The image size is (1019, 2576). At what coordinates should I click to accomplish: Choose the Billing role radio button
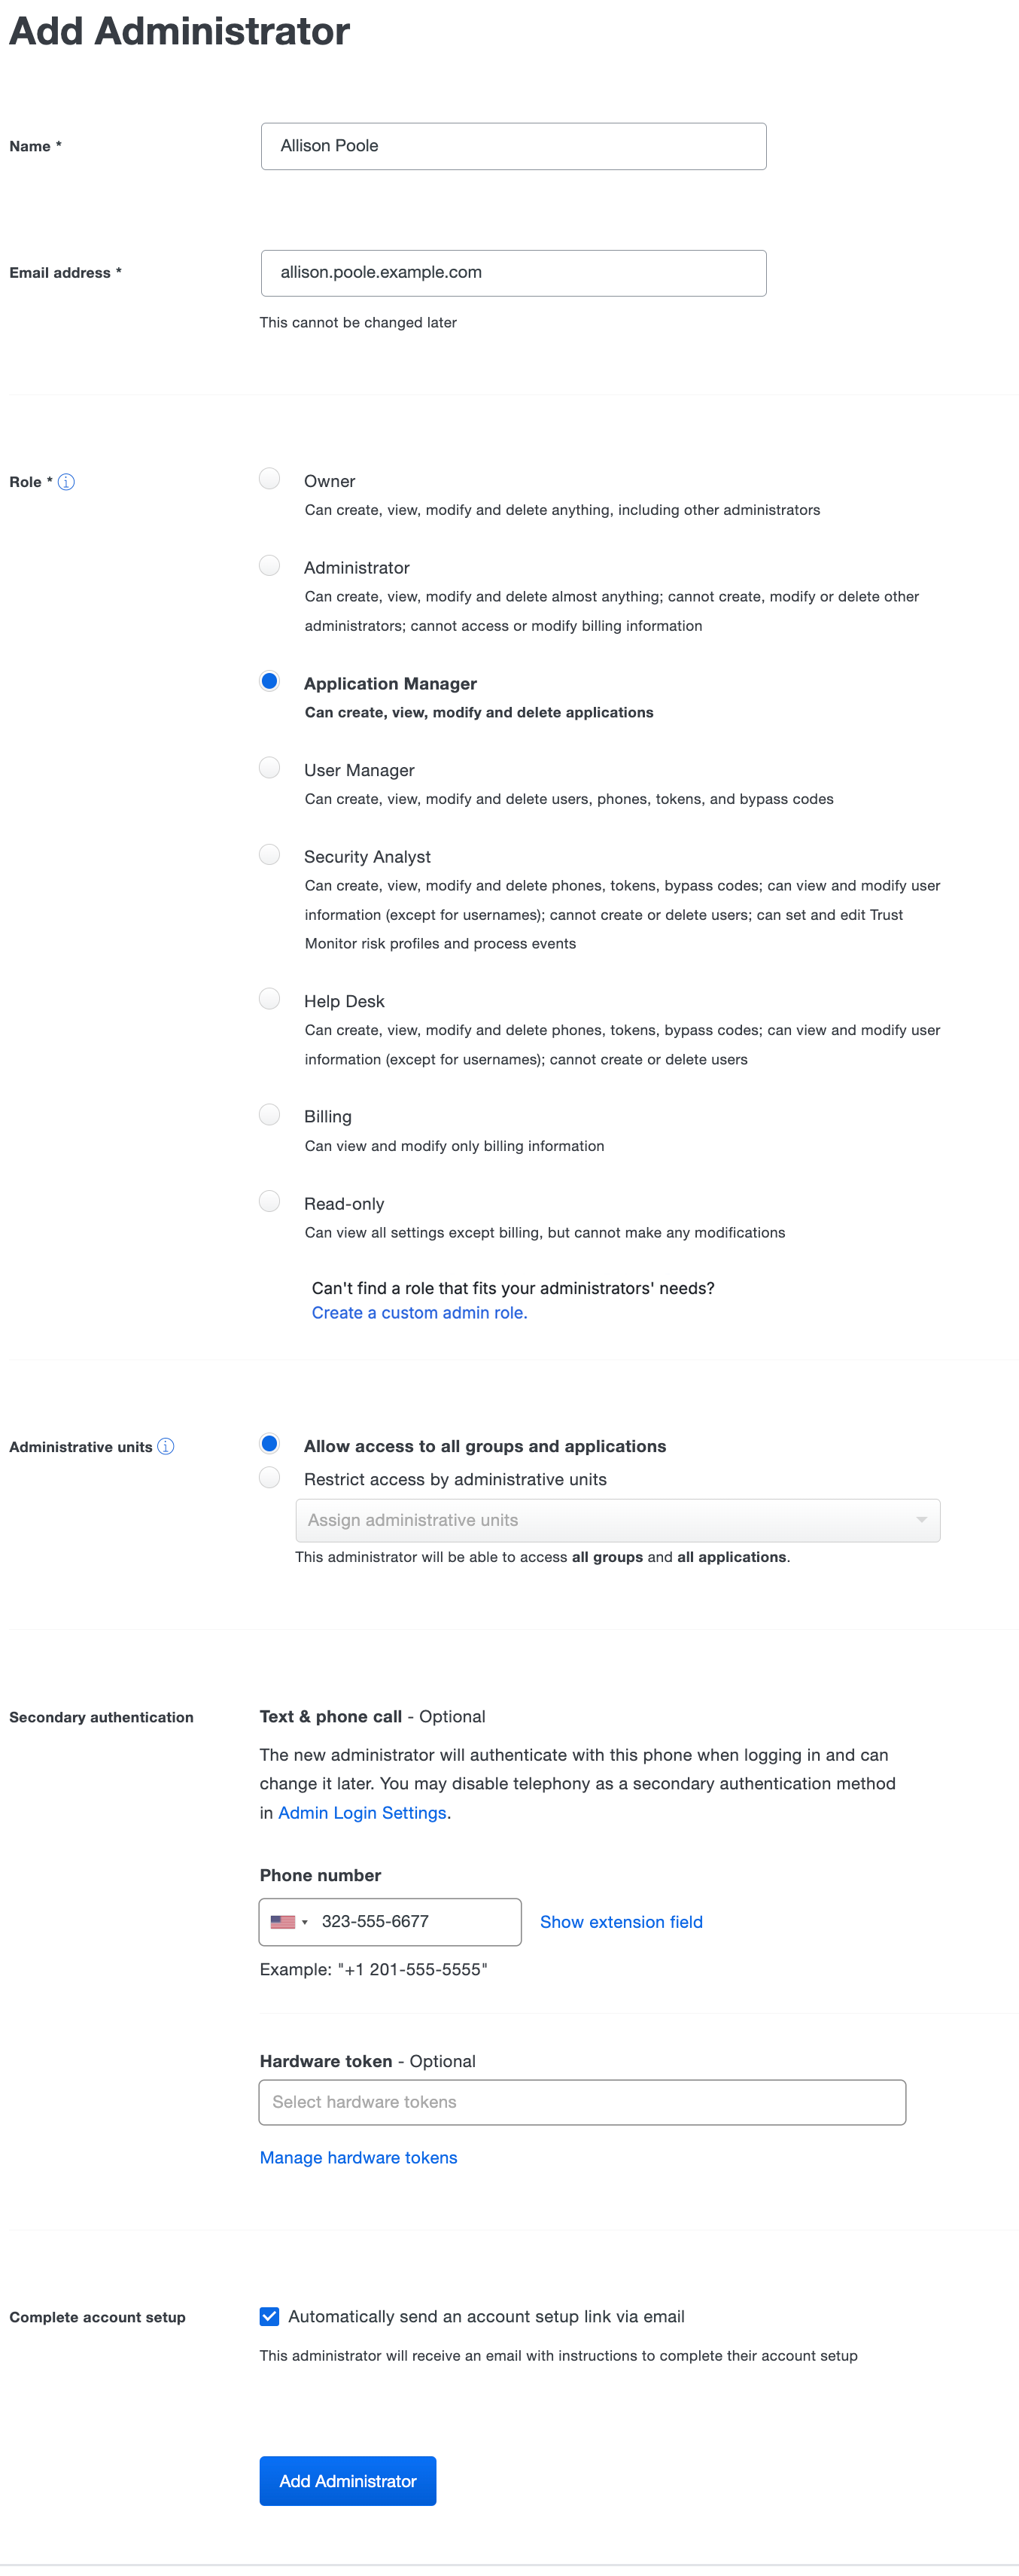(x=269, y=1114)
